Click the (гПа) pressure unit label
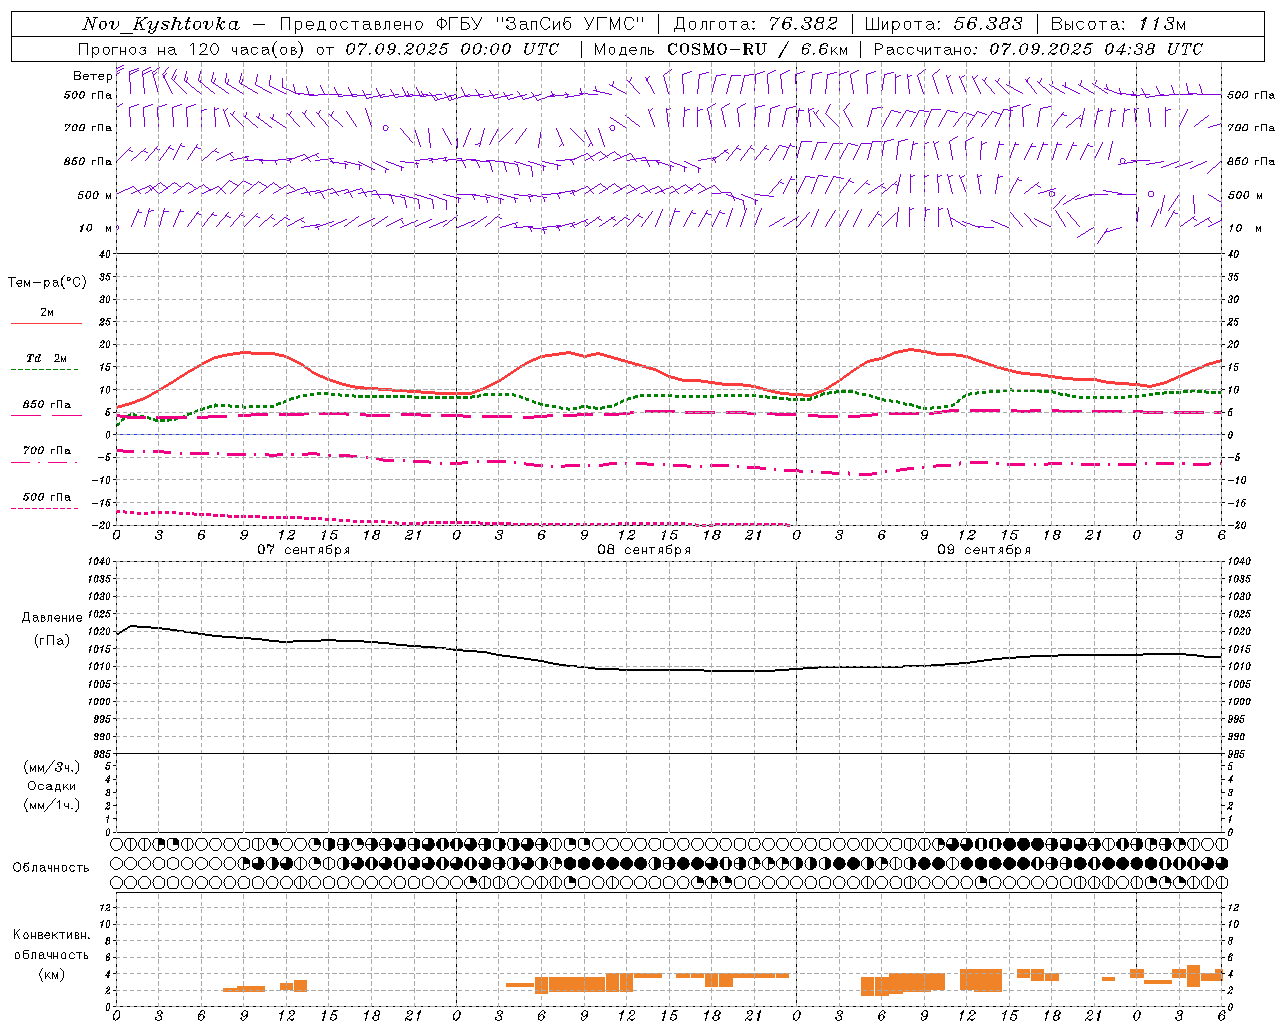1280x1024 pixels. tap(52, 641)
